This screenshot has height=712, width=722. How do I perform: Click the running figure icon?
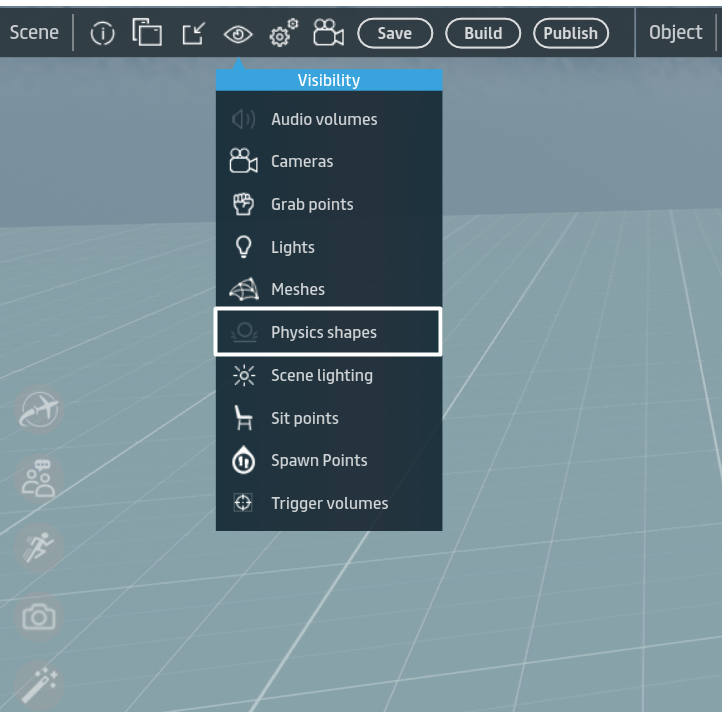click(39, 548)
